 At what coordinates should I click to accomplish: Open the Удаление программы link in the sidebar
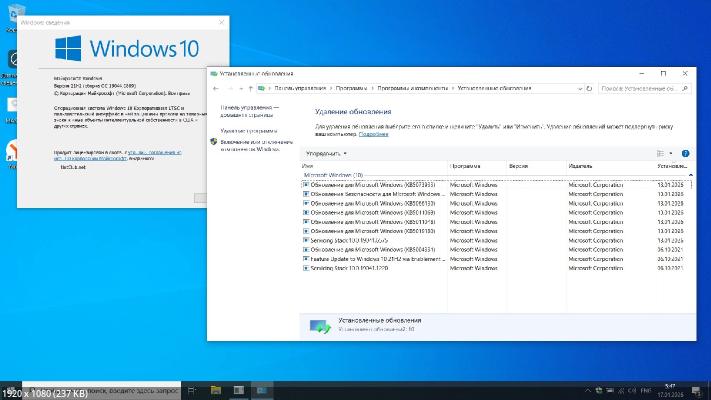[x=249, y=130]
